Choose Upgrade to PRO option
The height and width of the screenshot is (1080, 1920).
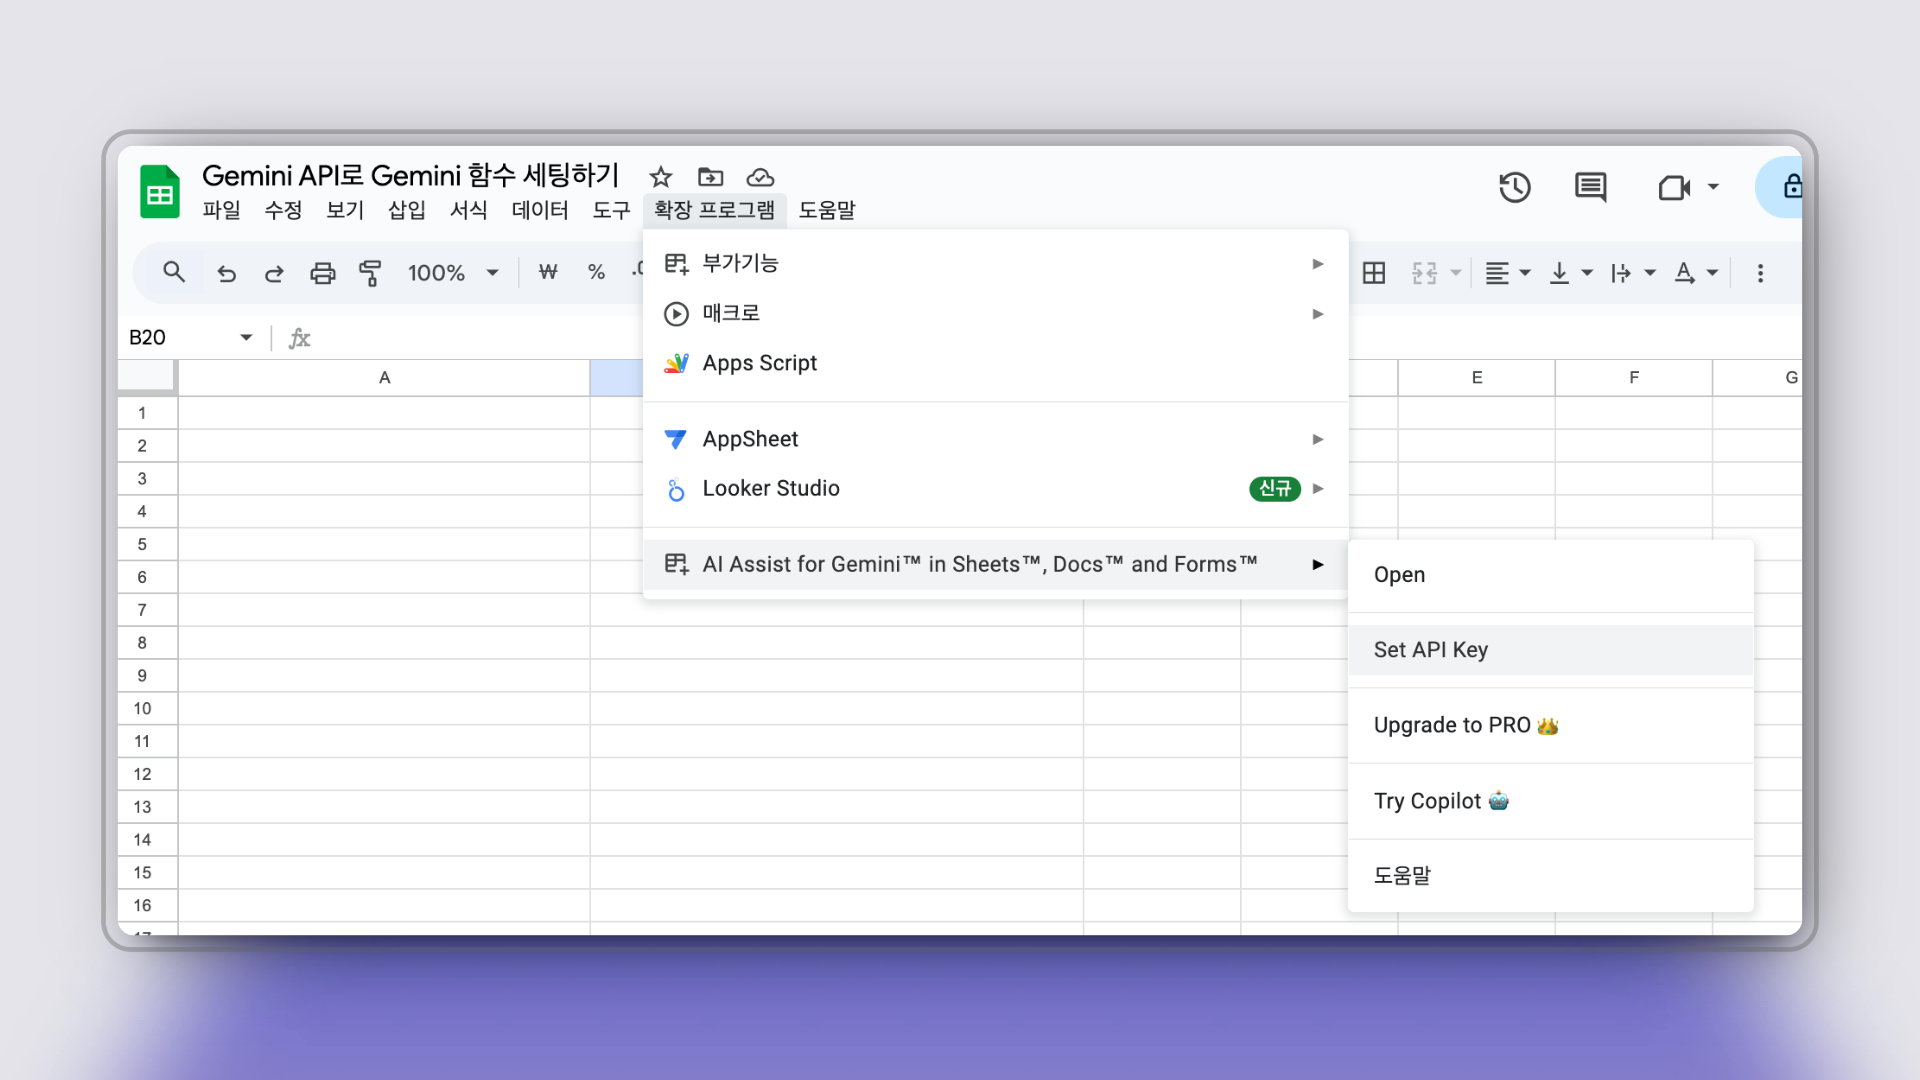click(1551, 726)
